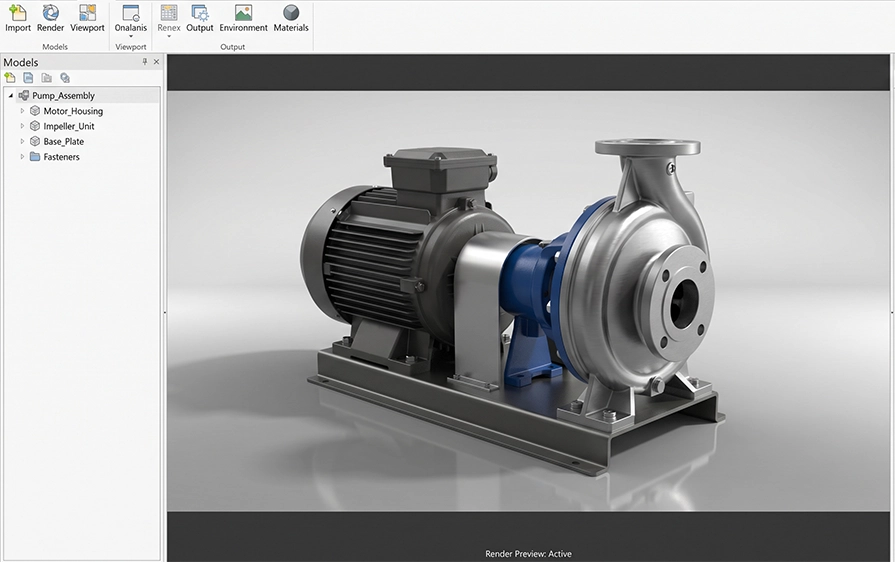
Task: Click the linked objects icon in Models toolbar
Action: (64, 78)
